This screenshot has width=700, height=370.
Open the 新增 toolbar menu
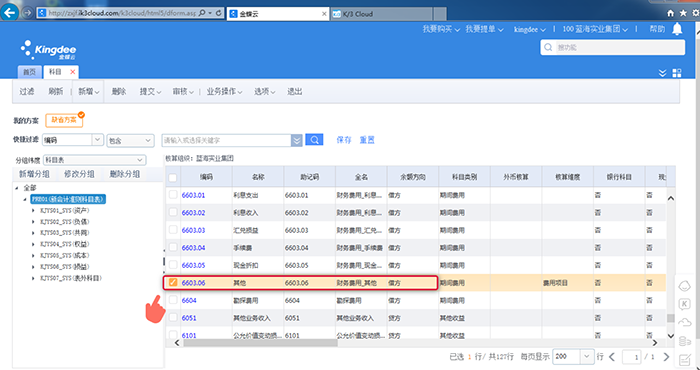88,91
